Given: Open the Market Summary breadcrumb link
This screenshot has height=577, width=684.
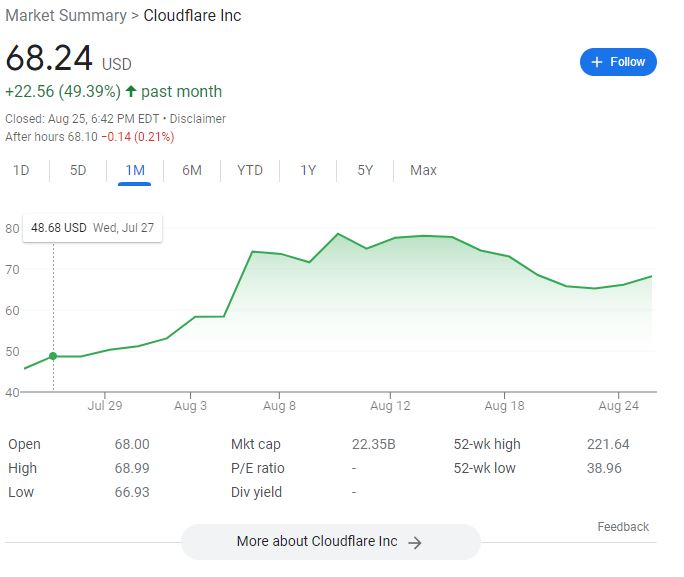Looking at the screenshot, I should pos(66,16).
